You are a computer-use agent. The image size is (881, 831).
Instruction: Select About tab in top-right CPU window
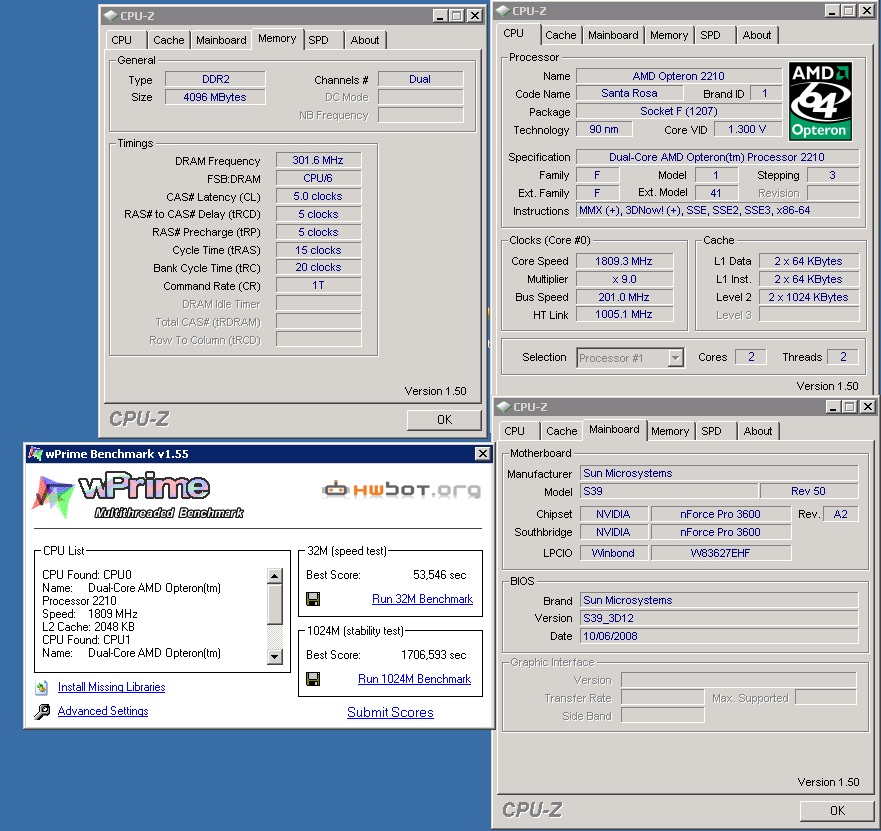[757, 35]
